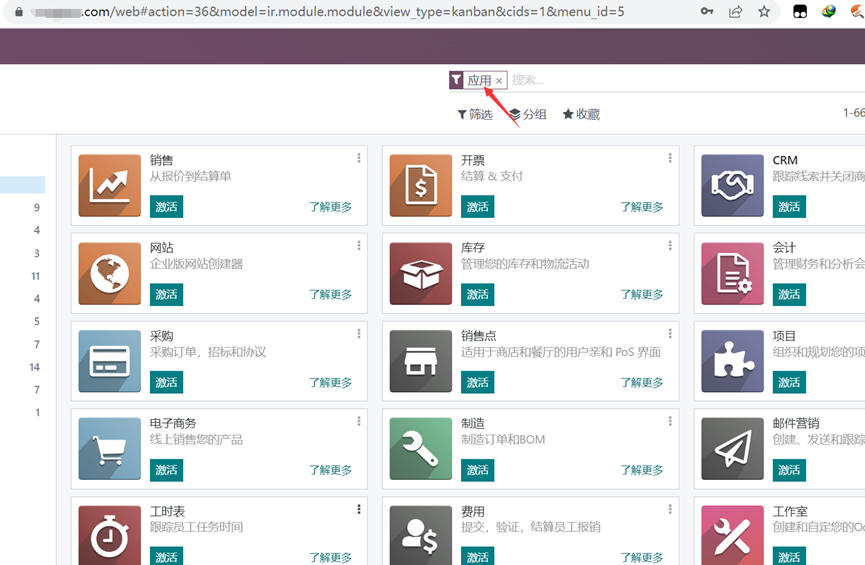Click the colorful globe browser extension icon
The width and height of the screenshot is (865, 565).
click(x=829, y=11)
